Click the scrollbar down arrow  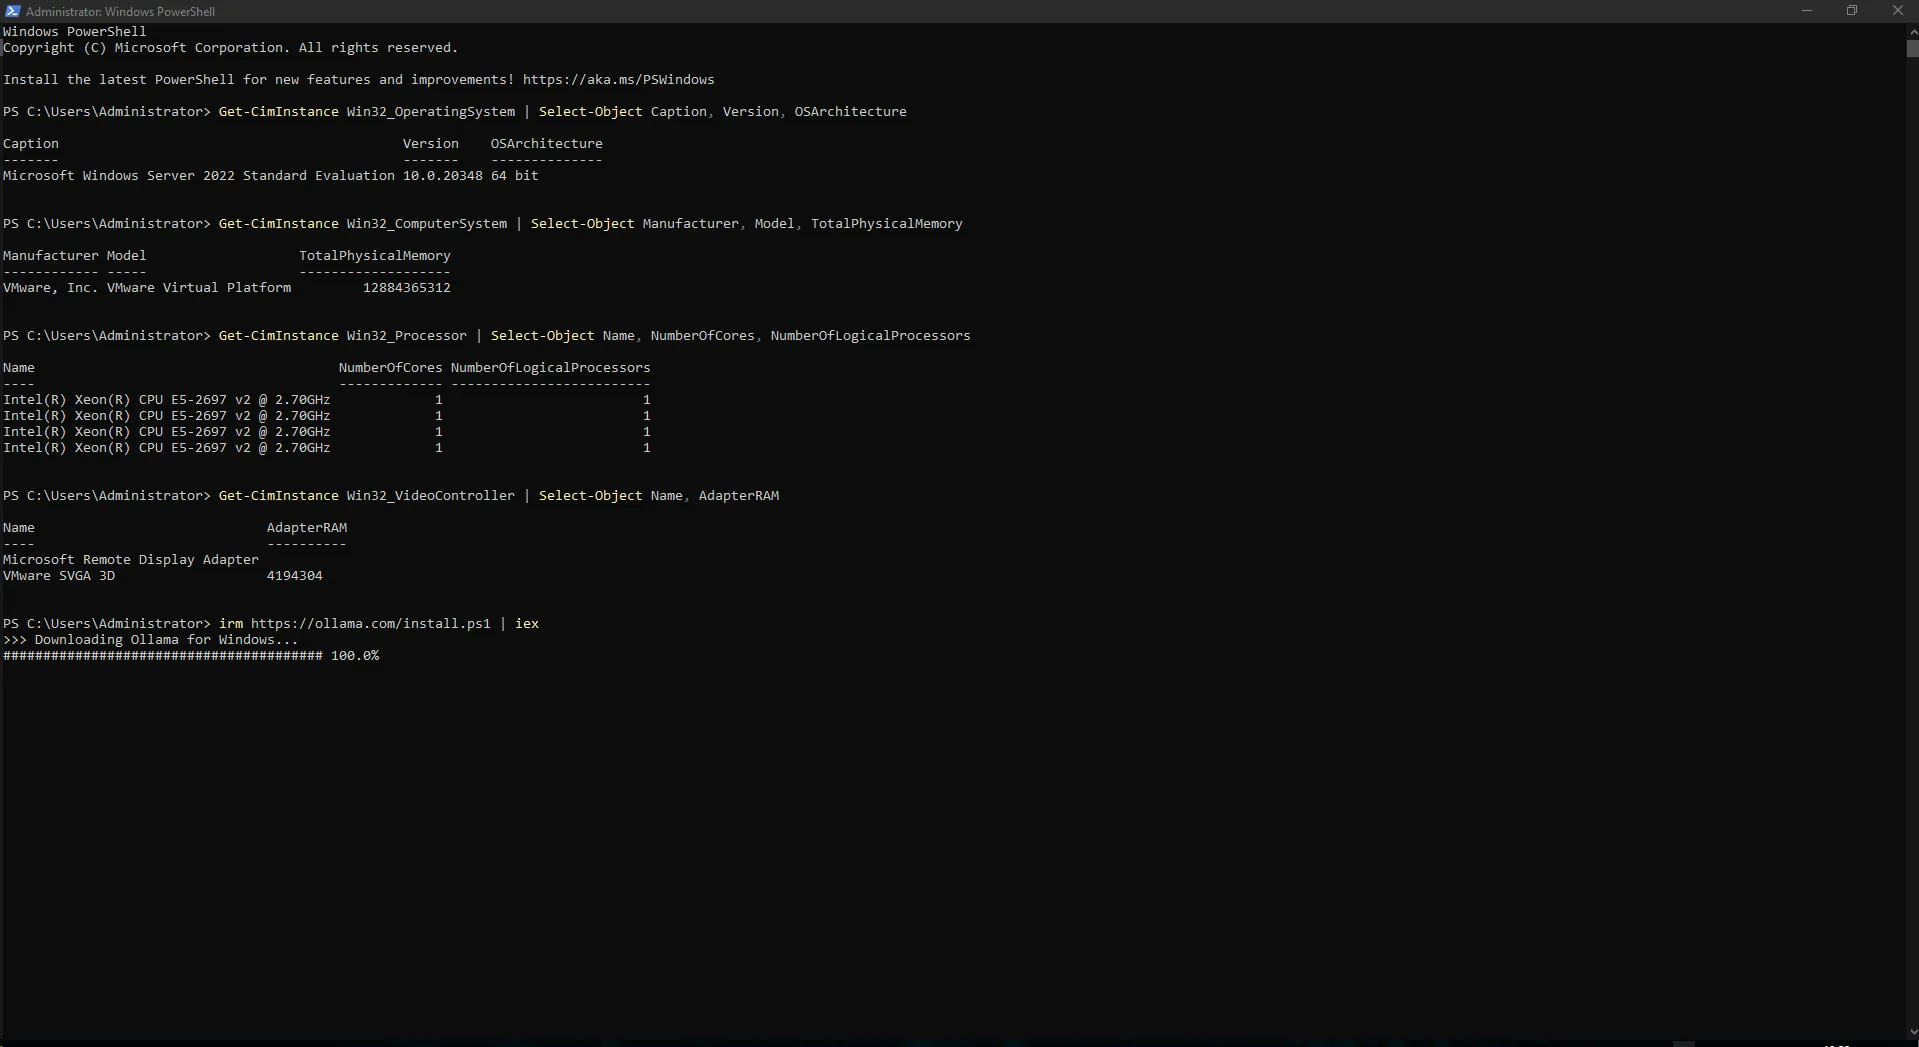point(1912,1032)
